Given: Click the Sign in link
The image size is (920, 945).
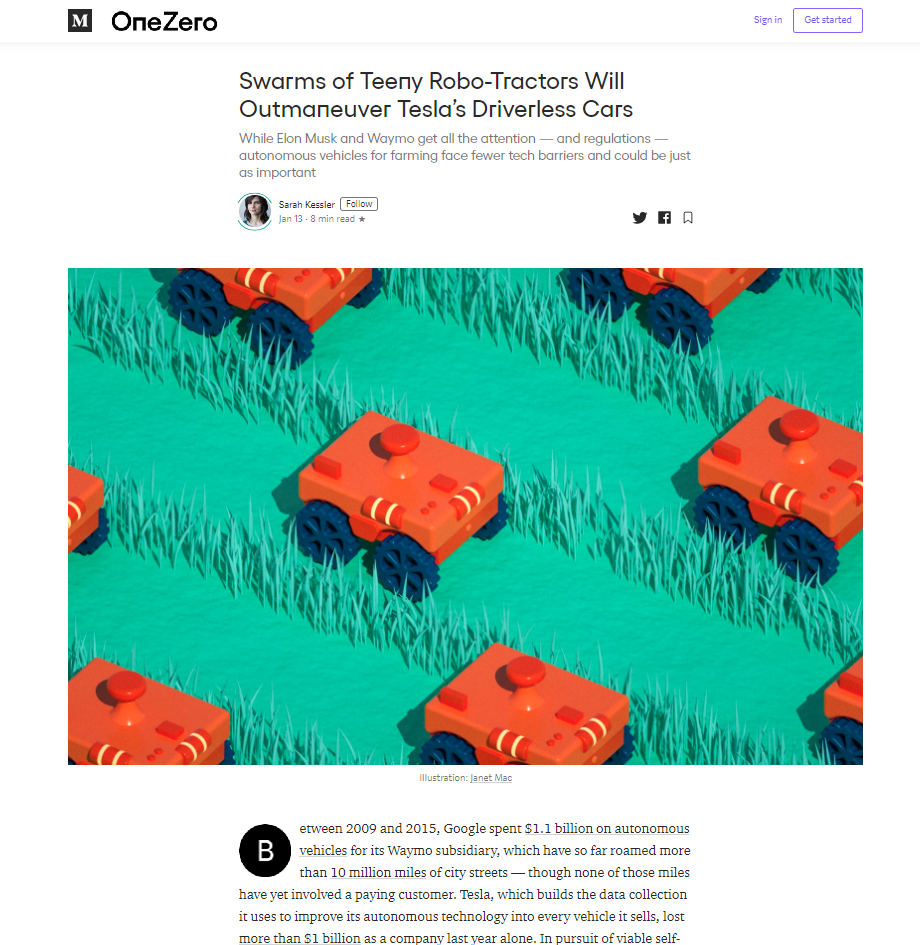Looking at the screenshot, I should point(768,20).
